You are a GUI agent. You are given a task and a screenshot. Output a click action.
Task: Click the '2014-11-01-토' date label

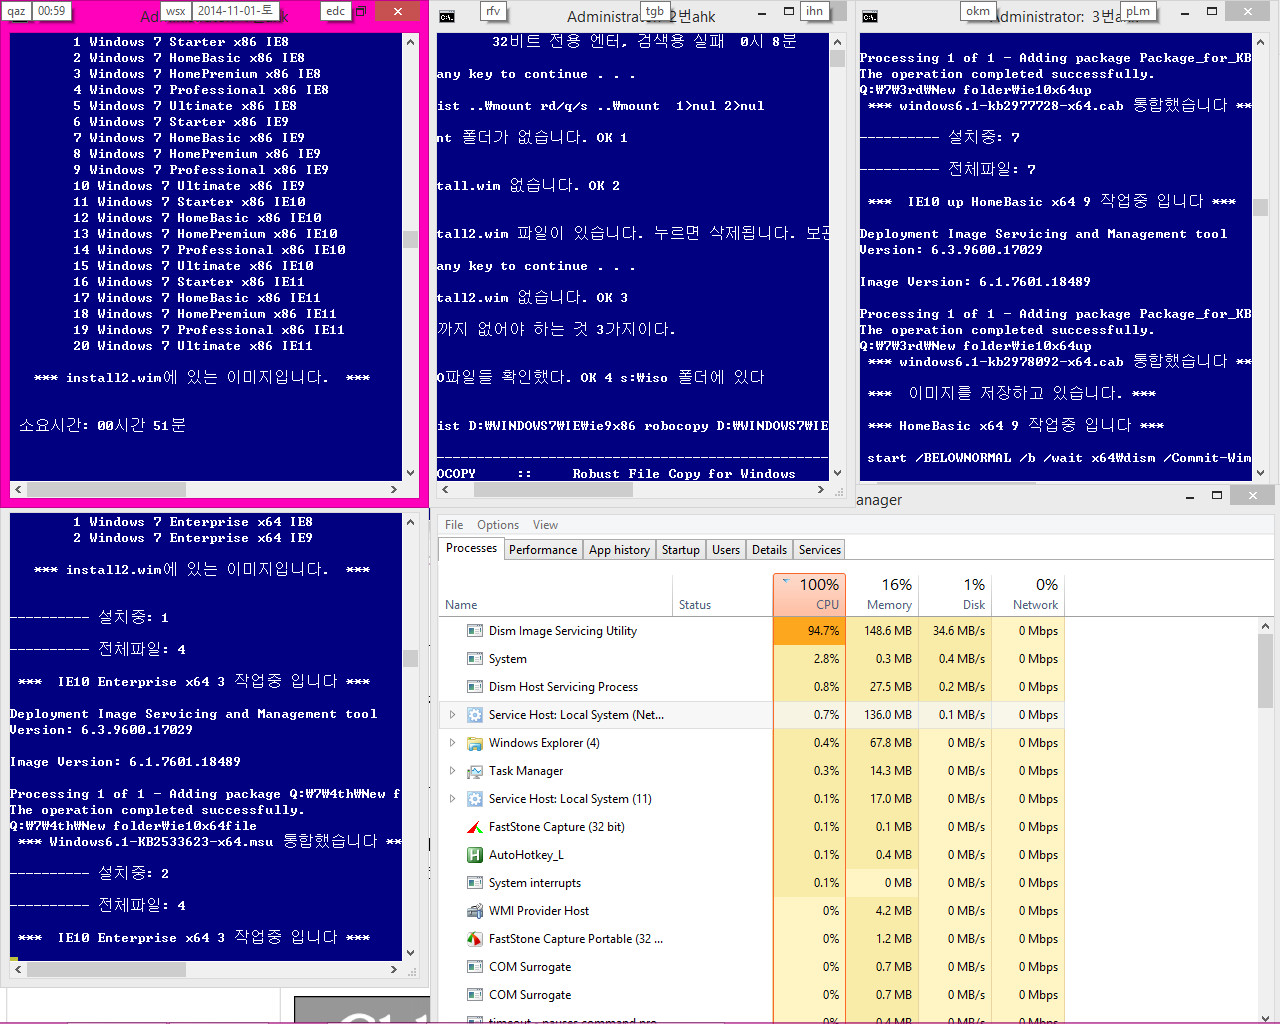(x=235, y=11)
